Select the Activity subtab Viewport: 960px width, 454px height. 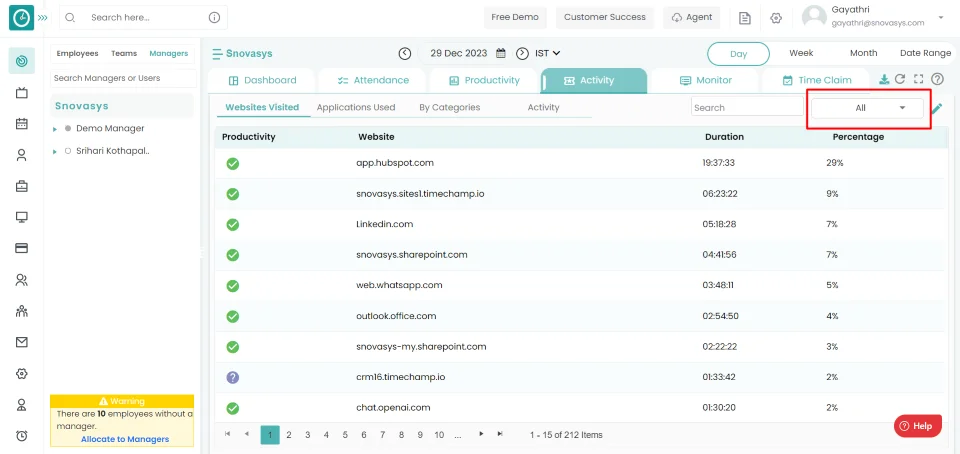pos(543,107)
